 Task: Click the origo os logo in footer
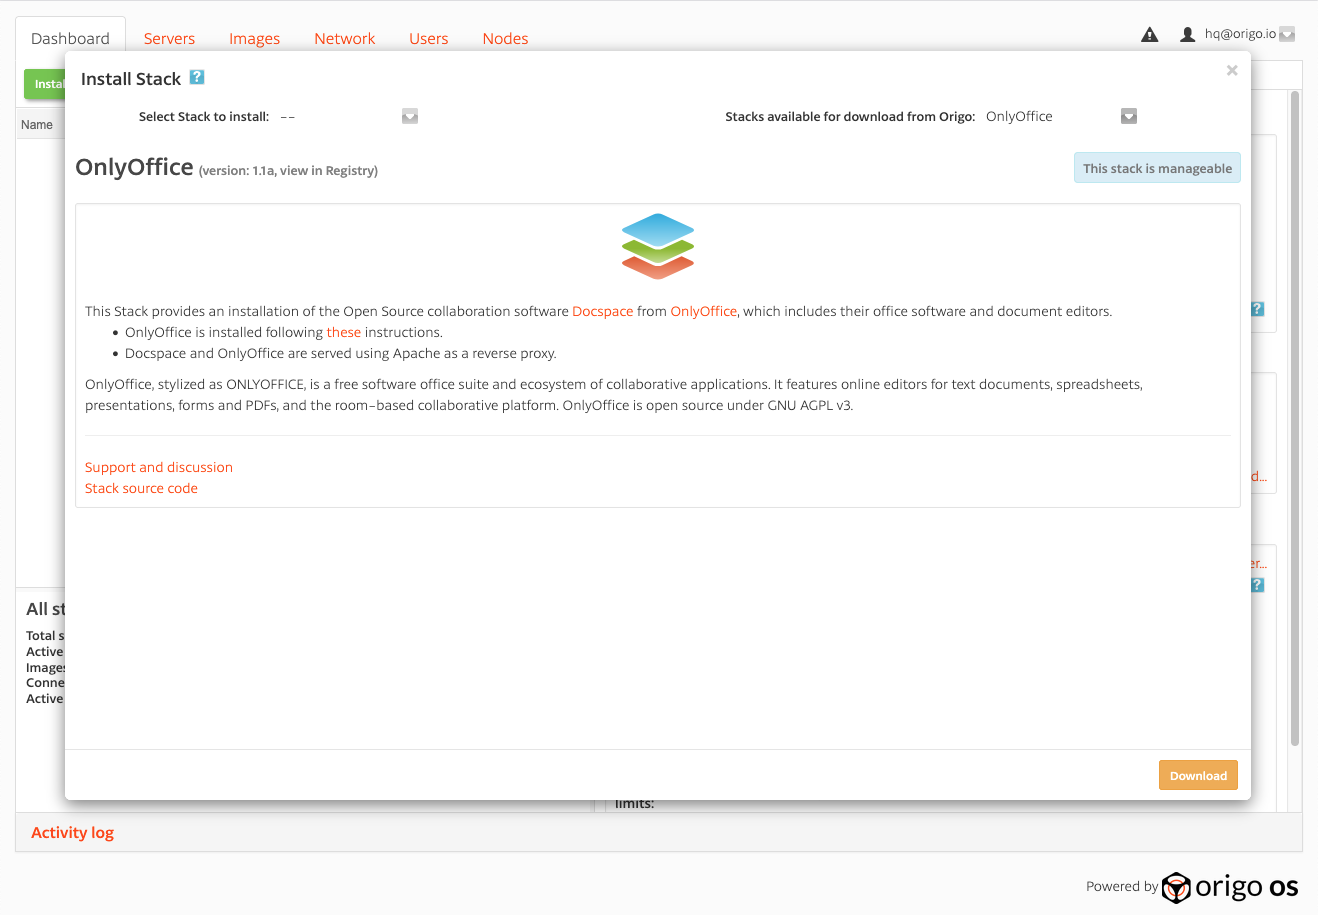[x=1230, y=887]
